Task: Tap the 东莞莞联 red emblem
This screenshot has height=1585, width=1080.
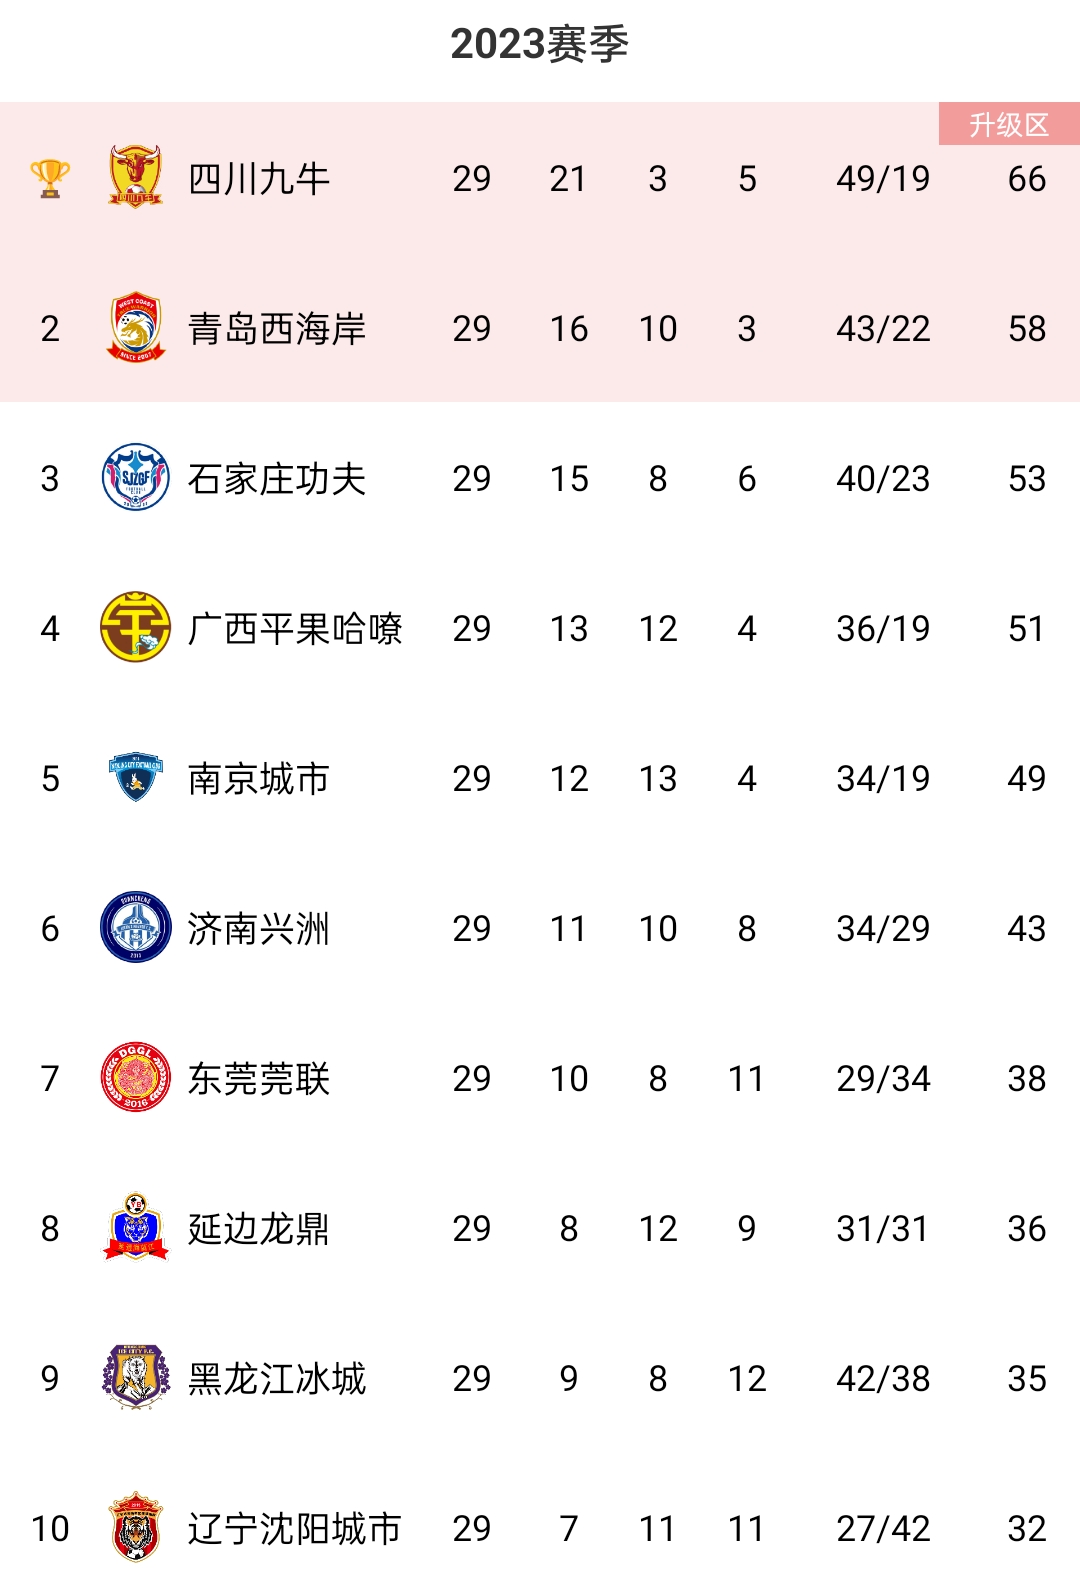Action: pyautogui.click(x=135, y=1077)
